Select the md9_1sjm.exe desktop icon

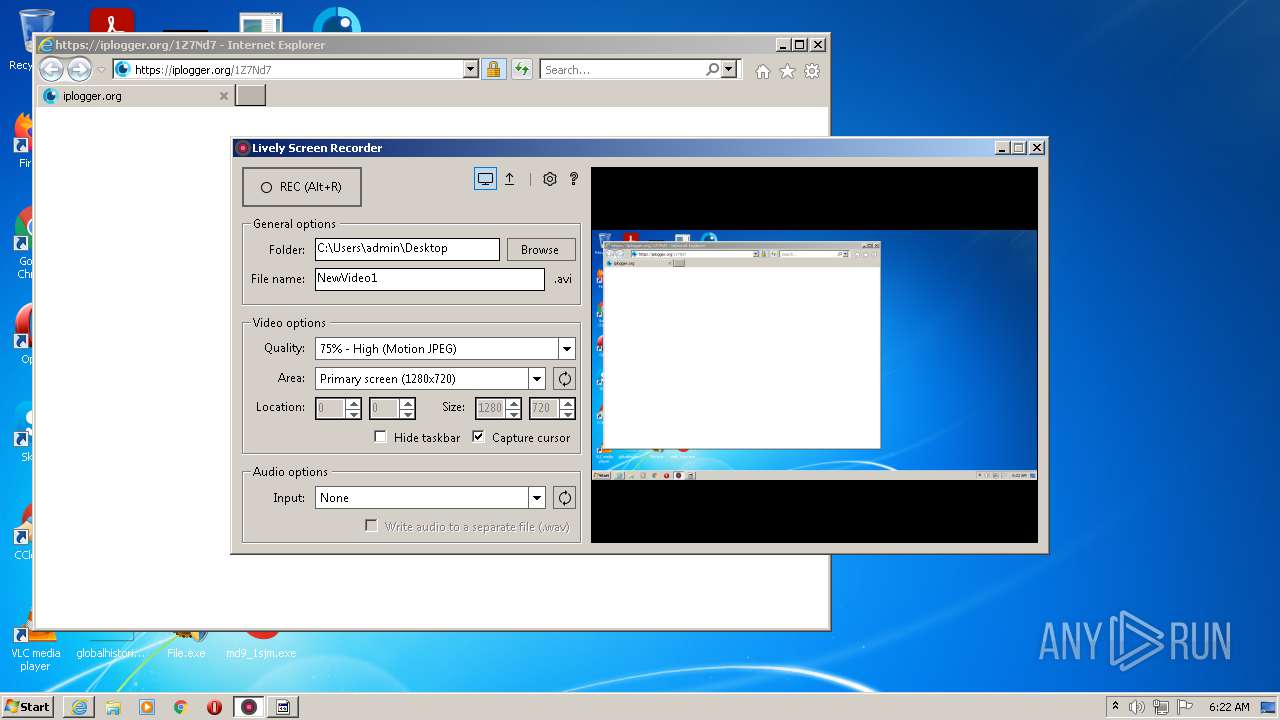tap(261, 645)
